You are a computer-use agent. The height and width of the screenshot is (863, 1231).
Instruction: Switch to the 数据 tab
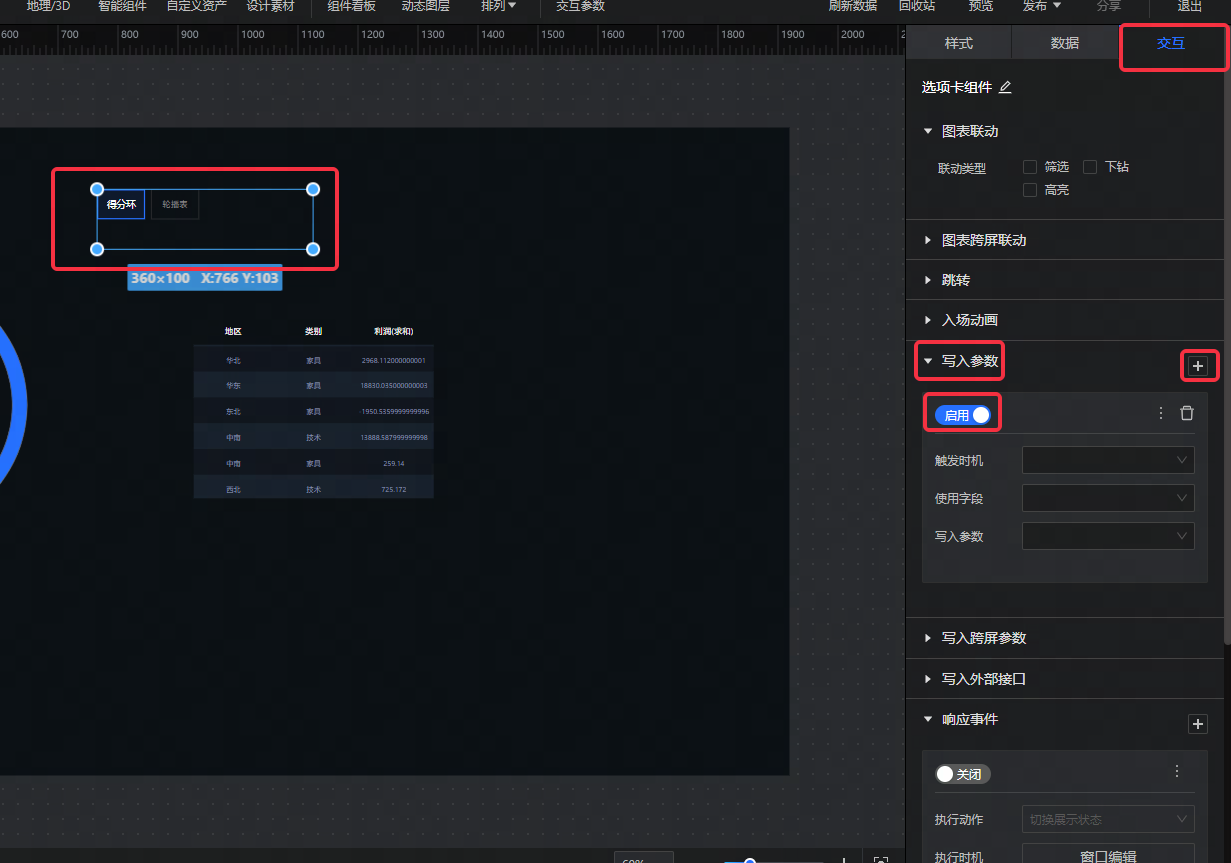click(x=1065, y=43)
